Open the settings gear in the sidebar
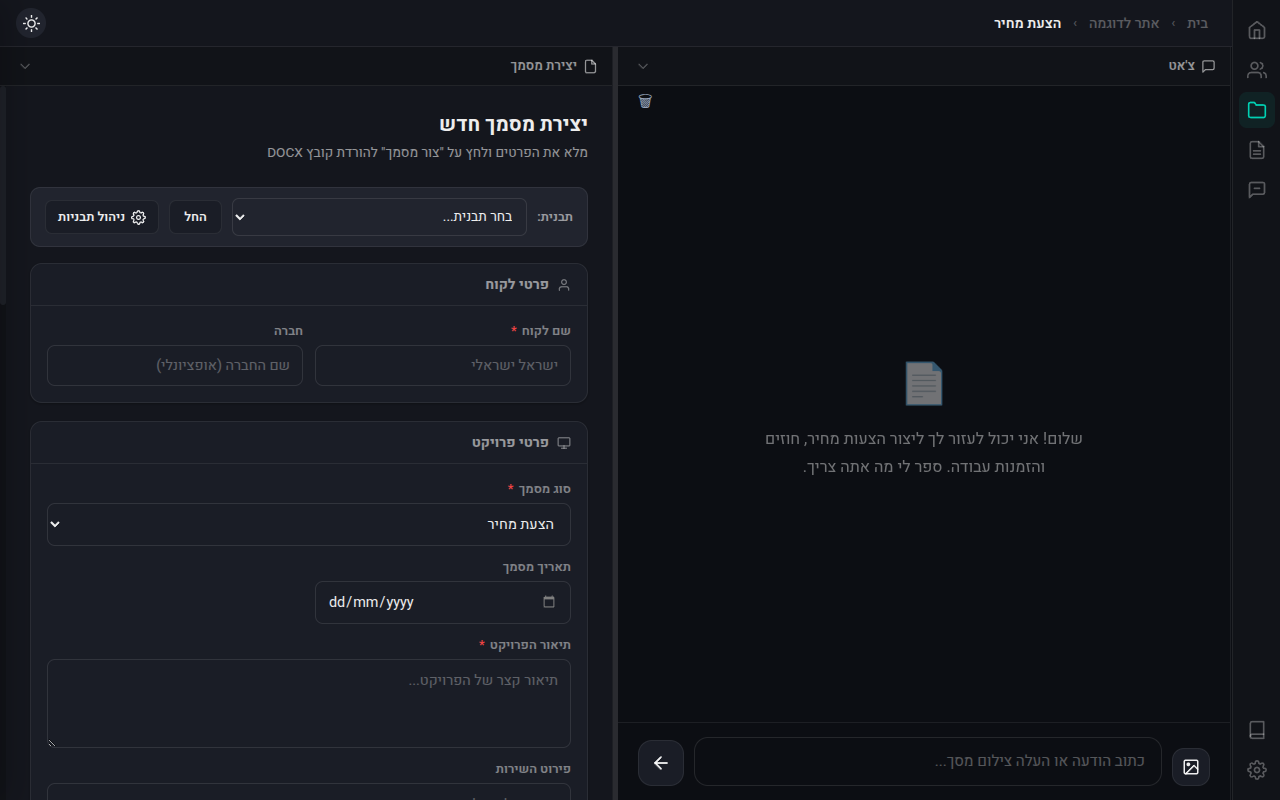Viewport: 1280px width, 800px height. click(1257, 770)
